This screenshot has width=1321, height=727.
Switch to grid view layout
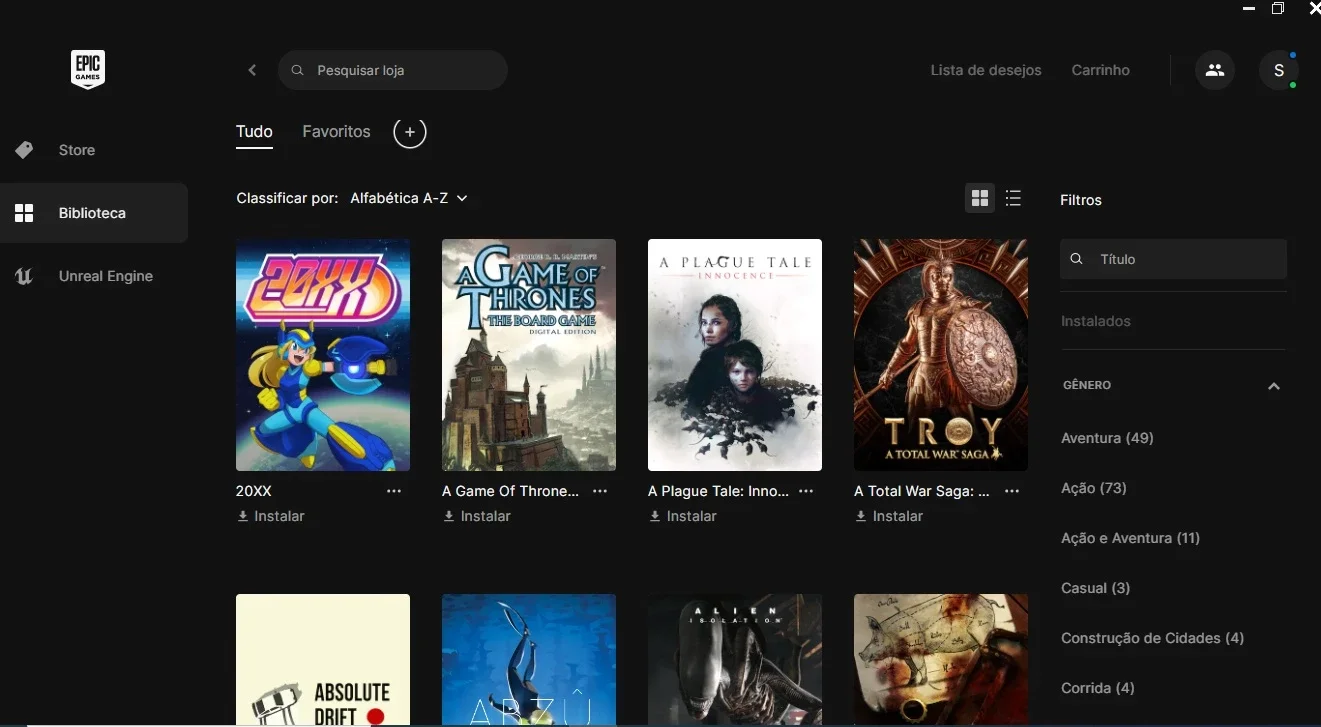point(980,198)
